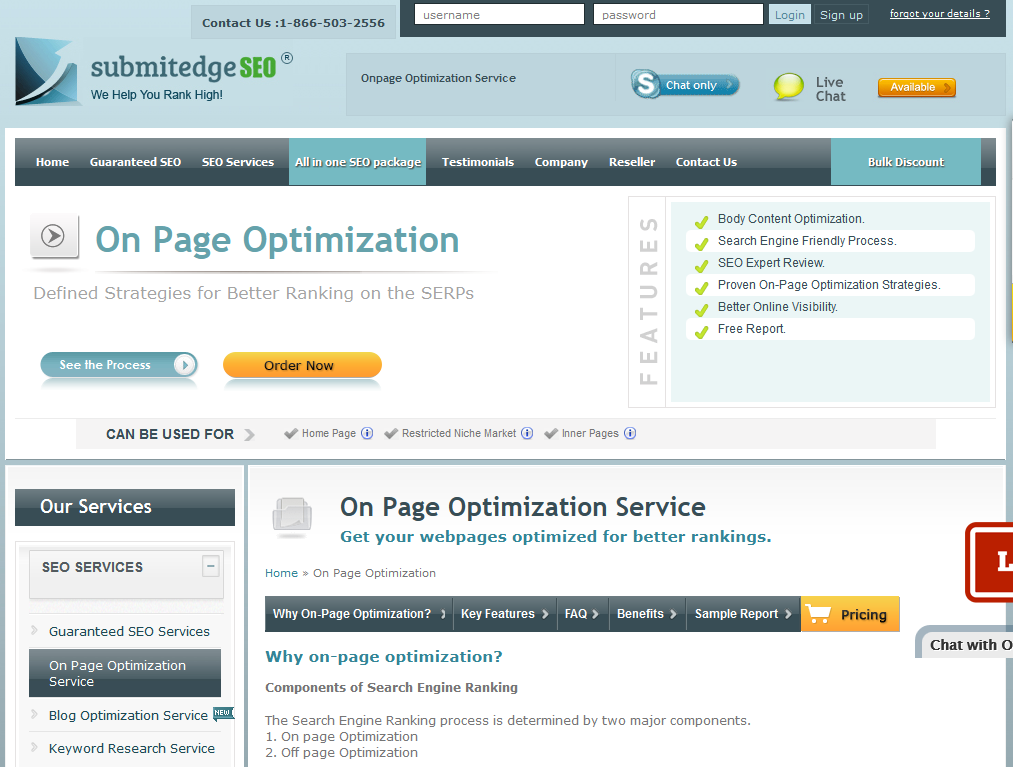Screen dimensions: 1013x767
Task: Click the See the Process button
Action: (118, 365)
